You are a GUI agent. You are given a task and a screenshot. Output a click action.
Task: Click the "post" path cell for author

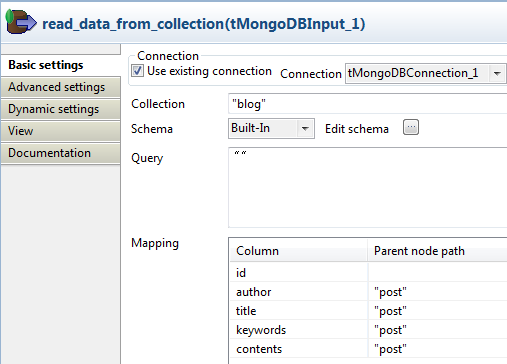click(438, 292)
